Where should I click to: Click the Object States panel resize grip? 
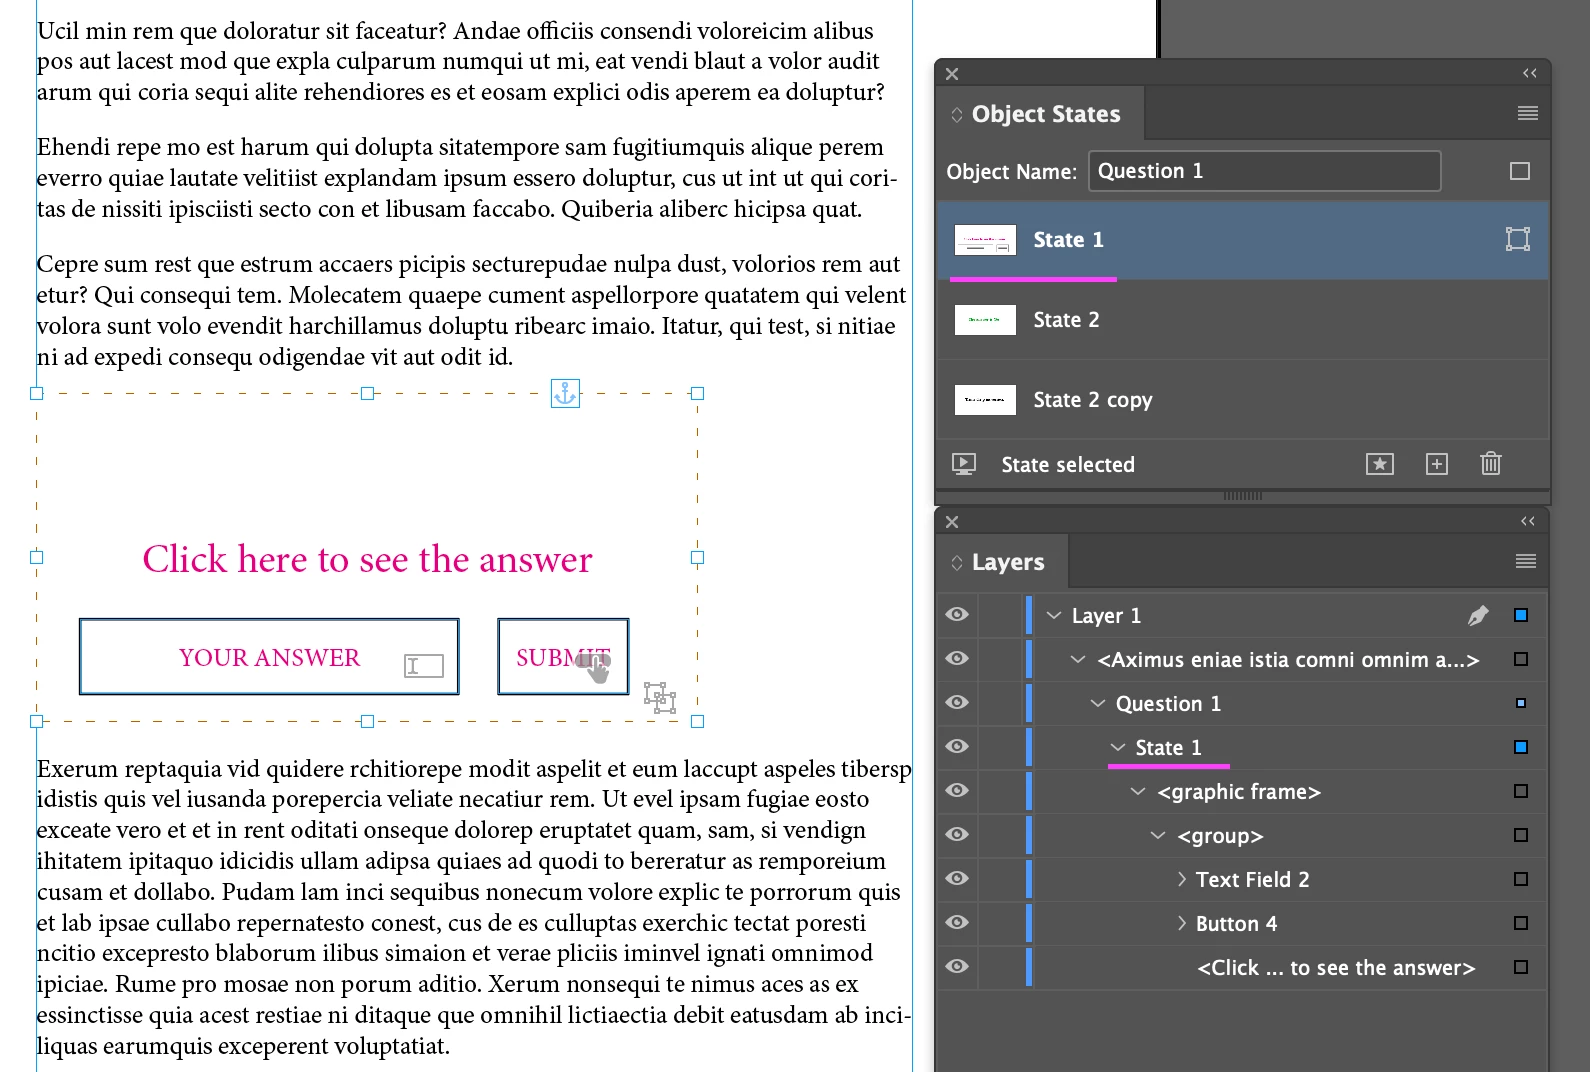(x=1242, y=495)
